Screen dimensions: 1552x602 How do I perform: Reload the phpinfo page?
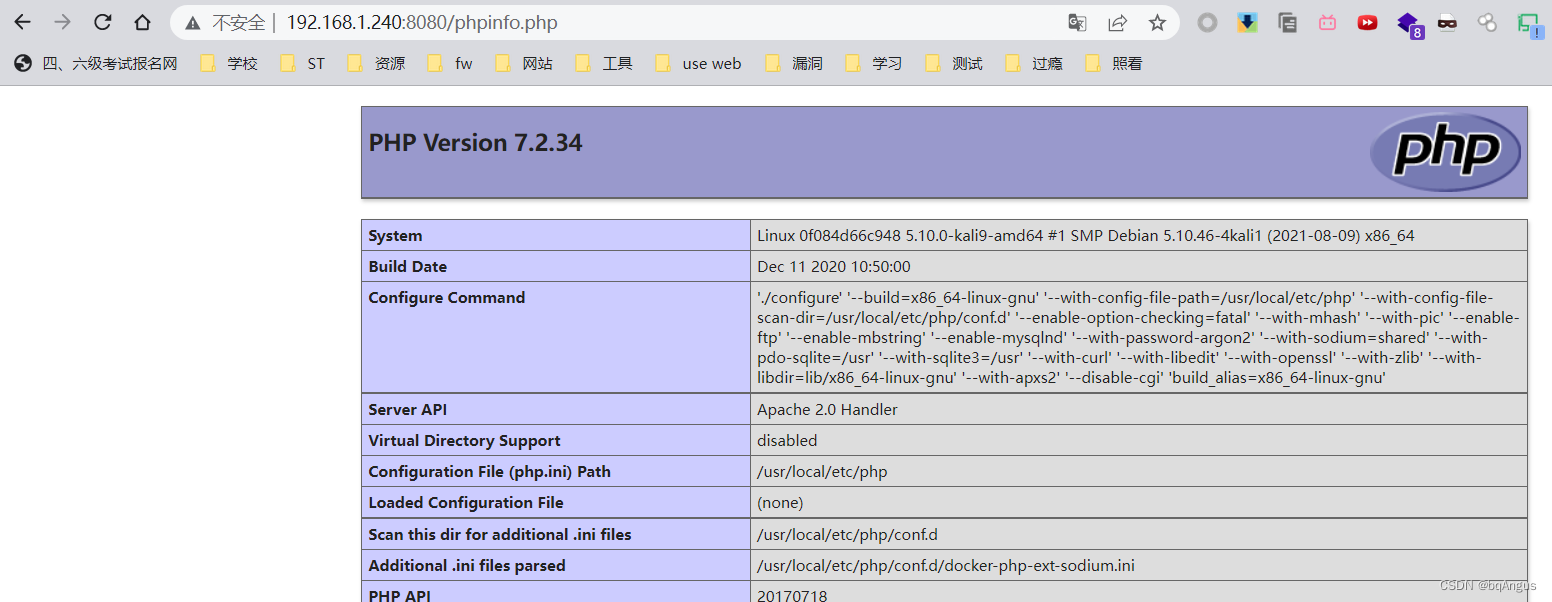click(102, 22)
